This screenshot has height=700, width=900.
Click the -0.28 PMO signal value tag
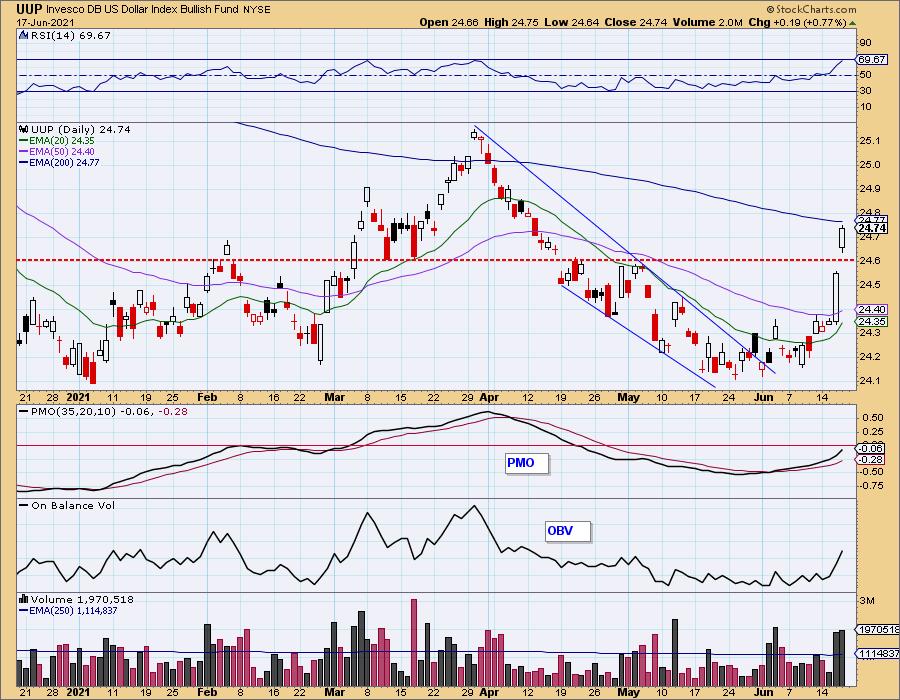(x=872, y=460)
